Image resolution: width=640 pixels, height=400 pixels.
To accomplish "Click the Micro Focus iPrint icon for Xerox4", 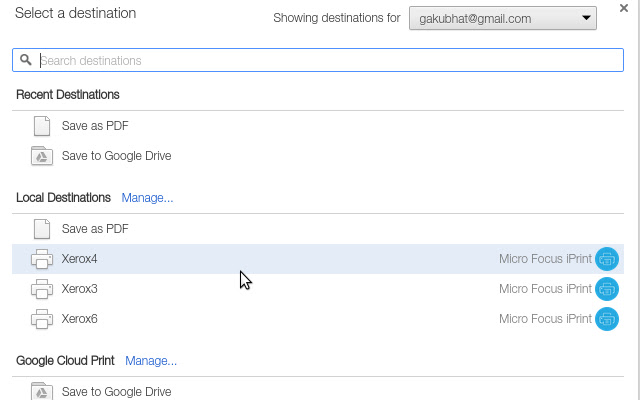I will (x=607, y=259).
